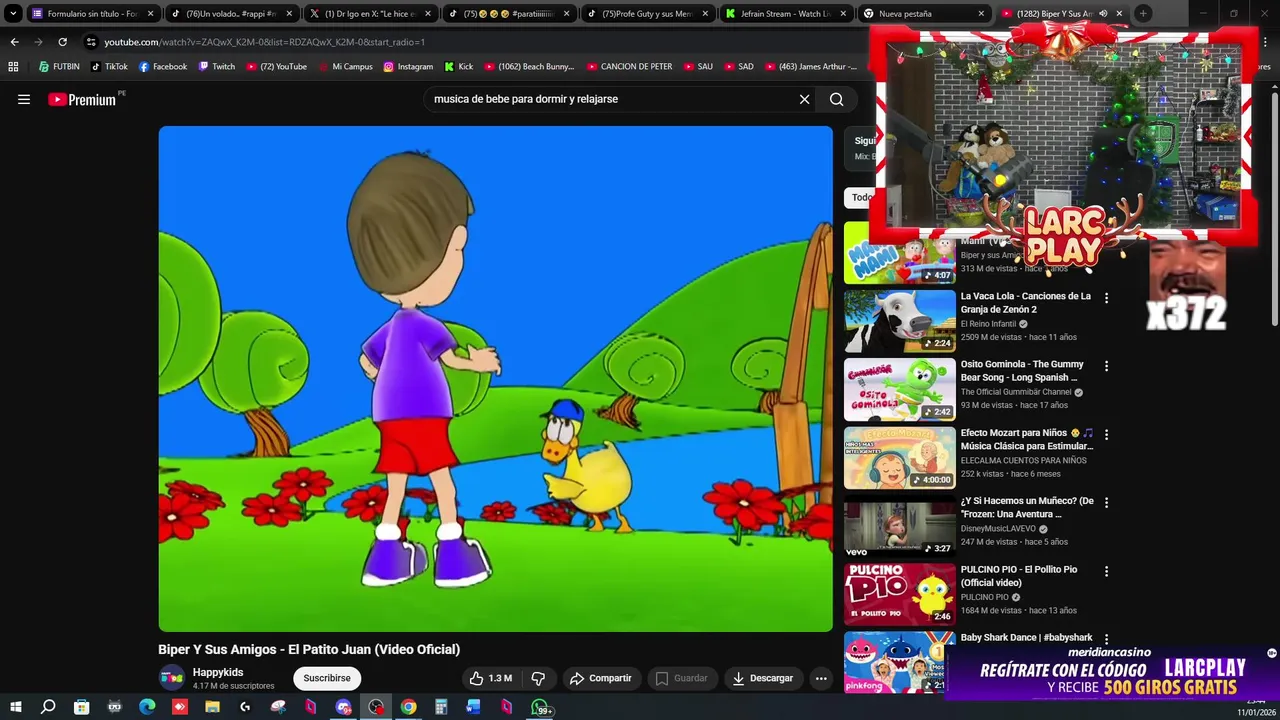
Task: Click the video player to pause
Action: pyautogui.click(x=495, y=378)
